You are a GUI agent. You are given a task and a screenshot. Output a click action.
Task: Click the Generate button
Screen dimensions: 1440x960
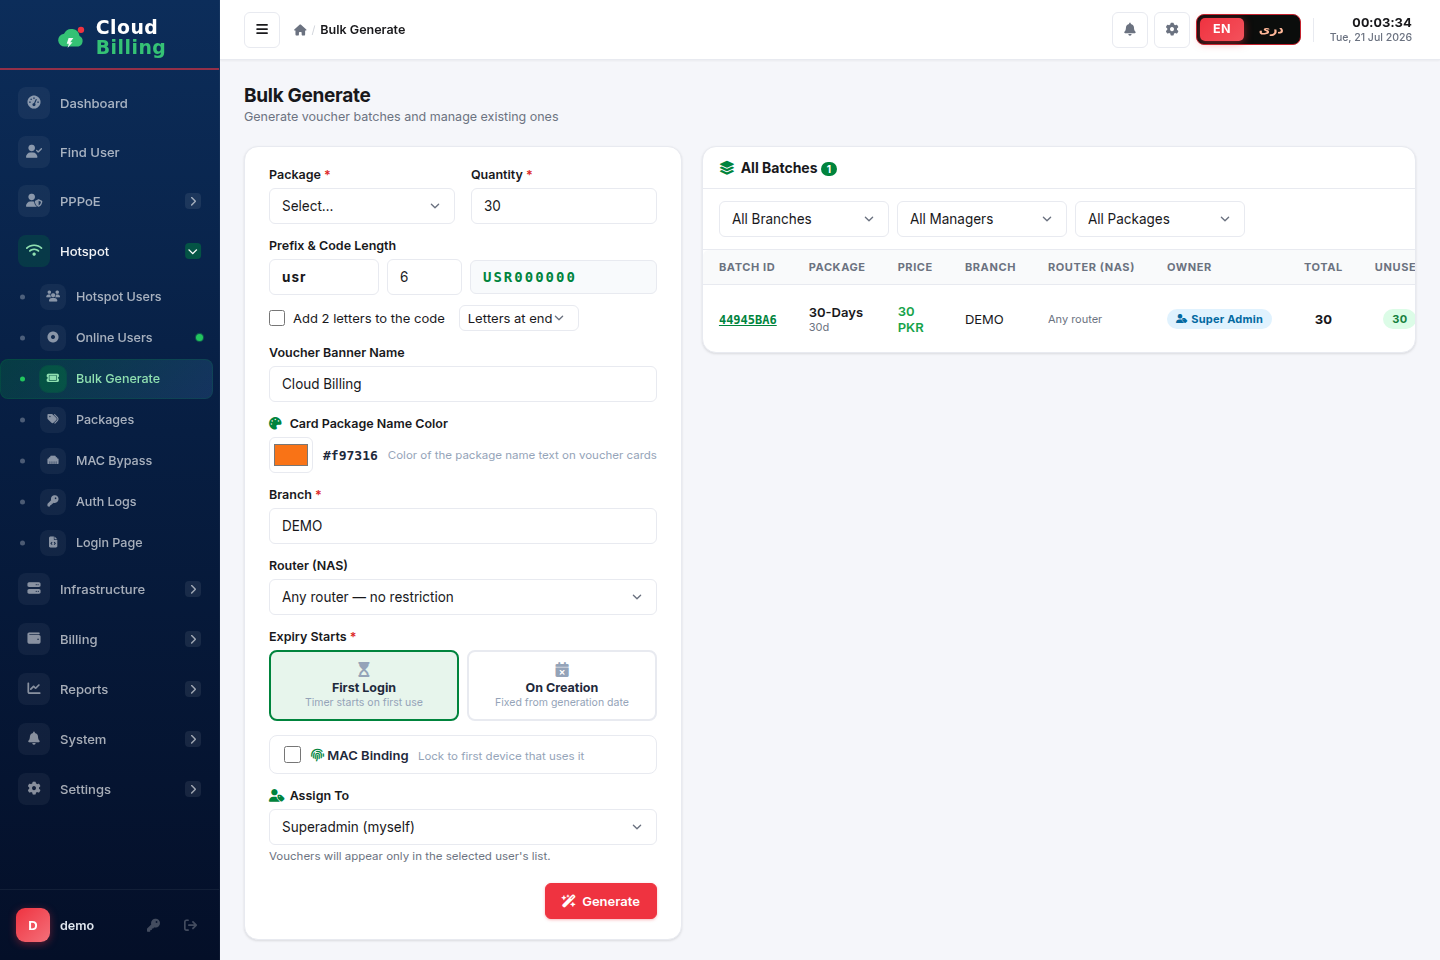601,901
